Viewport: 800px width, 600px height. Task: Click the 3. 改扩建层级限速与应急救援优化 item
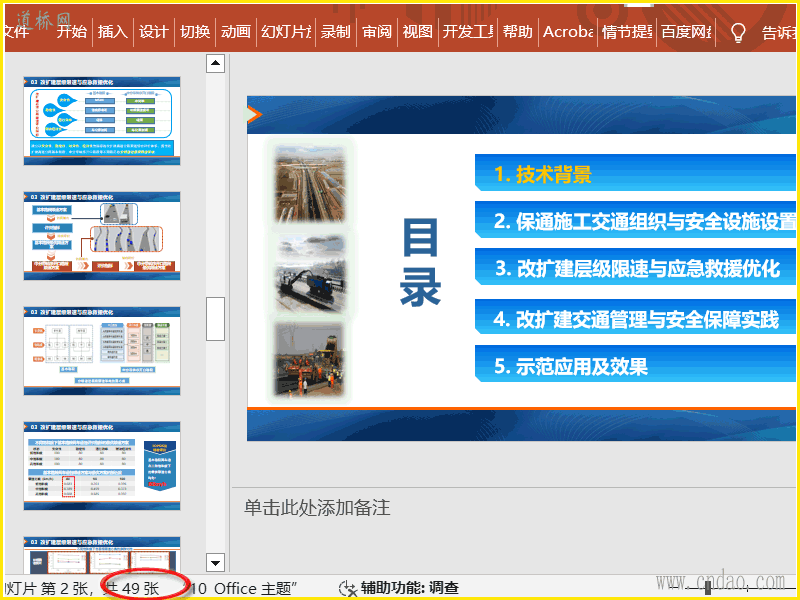click(x=637, y=268)
